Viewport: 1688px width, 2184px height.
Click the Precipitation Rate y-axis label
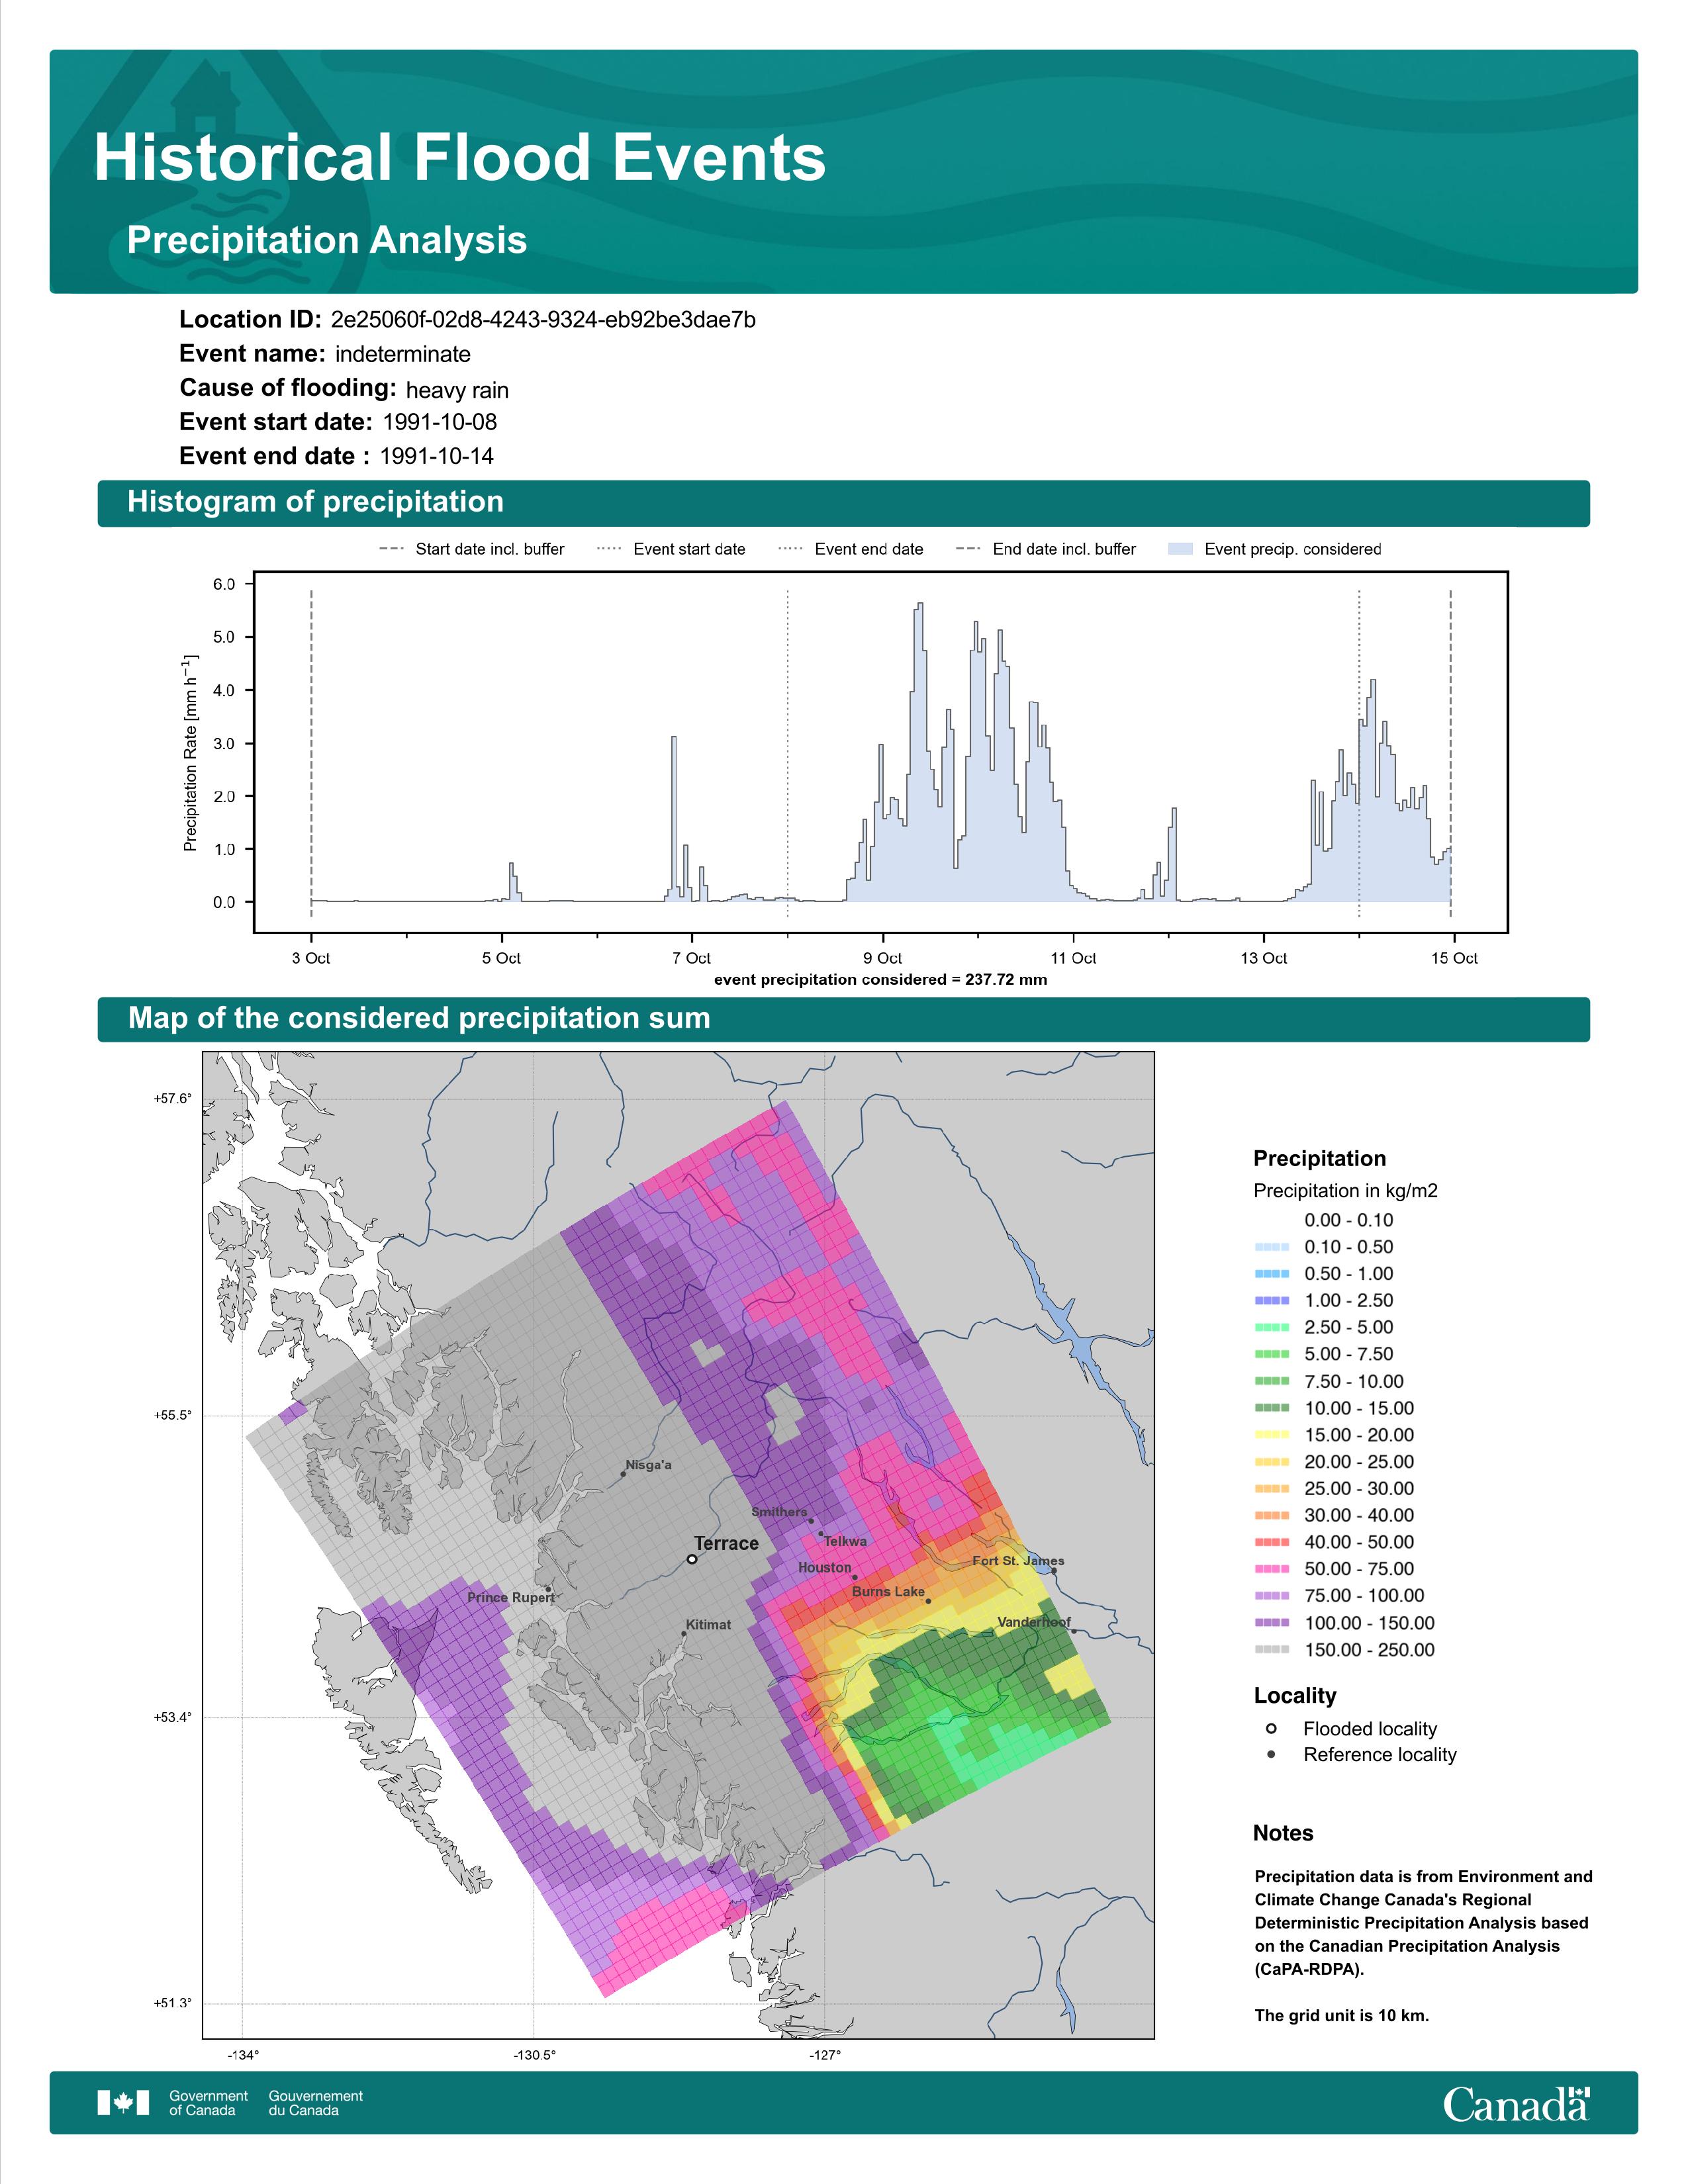click(x=190, y=753)
